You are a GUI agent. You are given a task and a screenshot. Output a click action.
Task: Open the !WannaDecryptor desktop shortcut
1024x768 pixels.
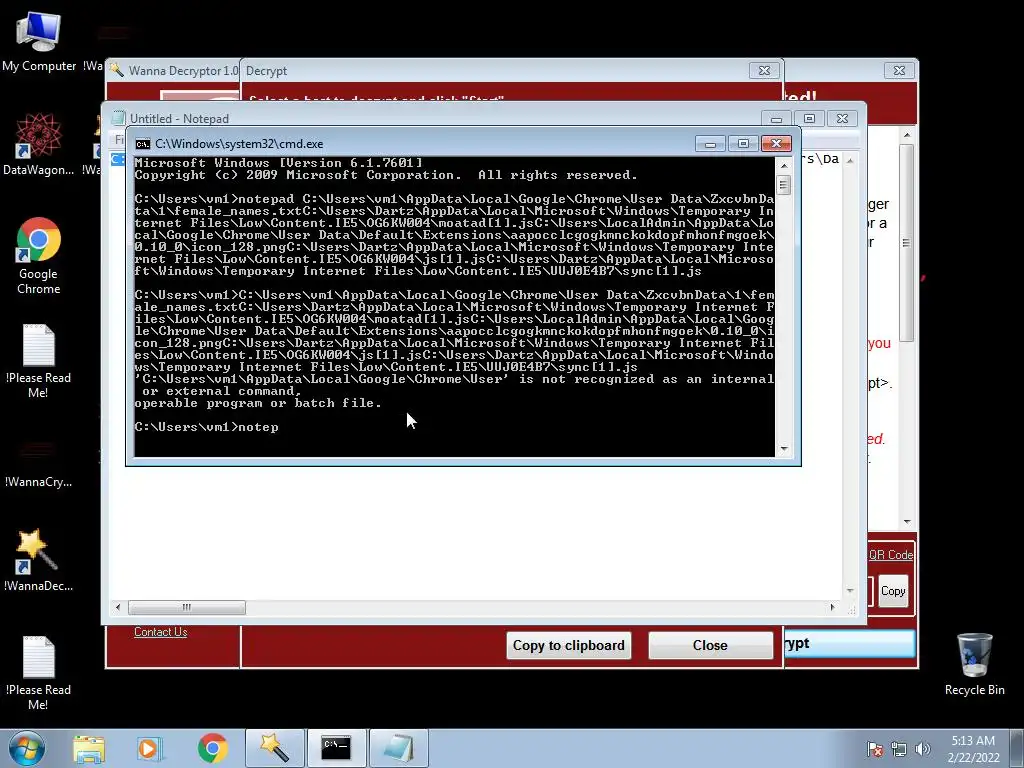(x=39, y=560)
